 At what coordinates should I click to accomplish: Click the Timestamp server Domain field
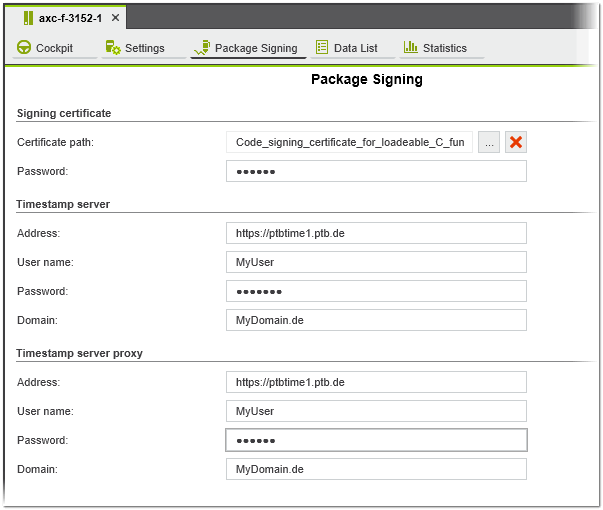tap(376, 320)
